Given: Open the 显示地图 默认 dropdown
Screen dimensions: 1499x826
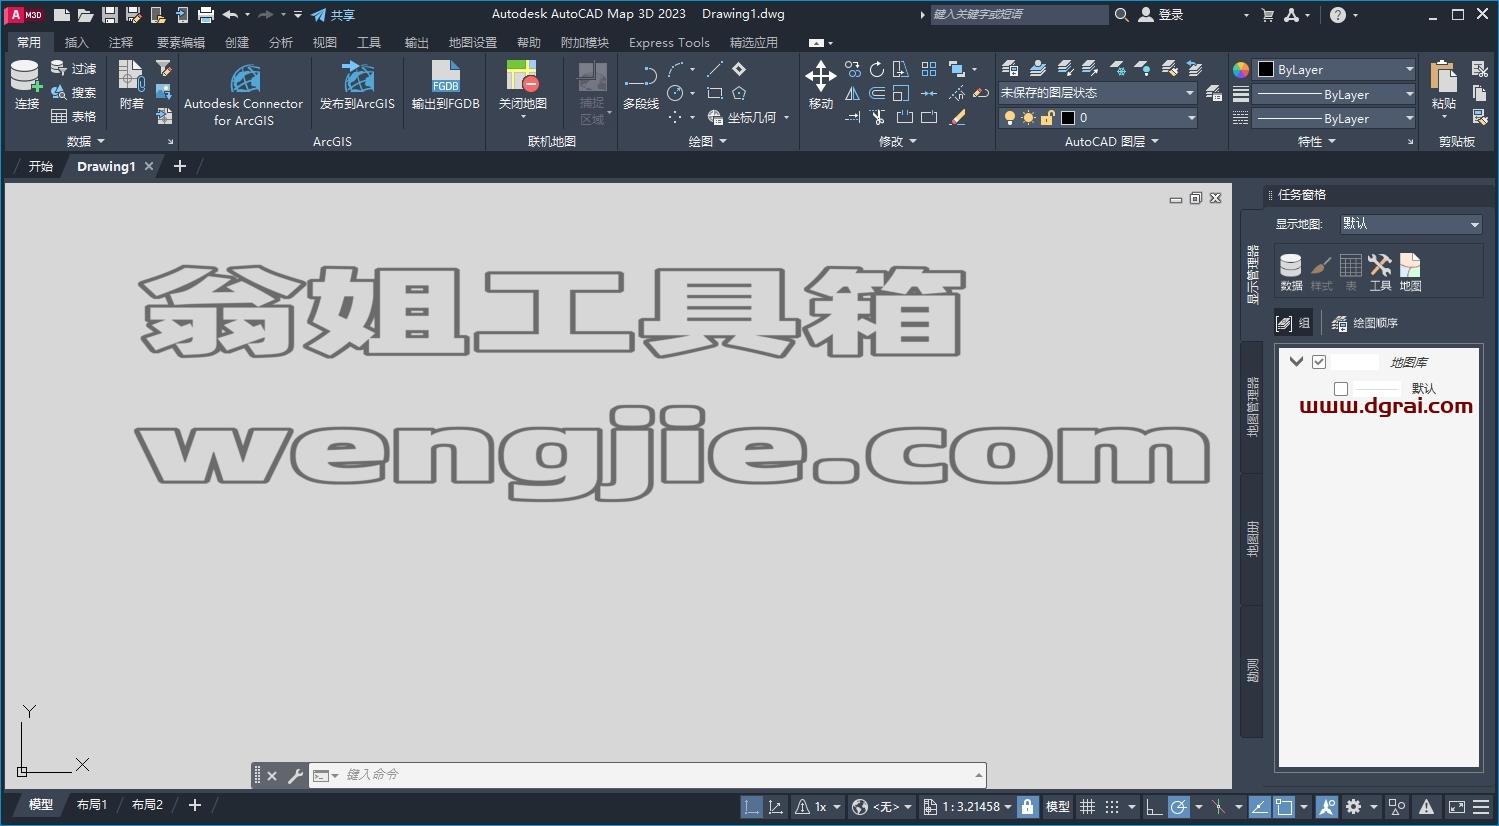Looking at the screenshot, I should point(1410,224).
